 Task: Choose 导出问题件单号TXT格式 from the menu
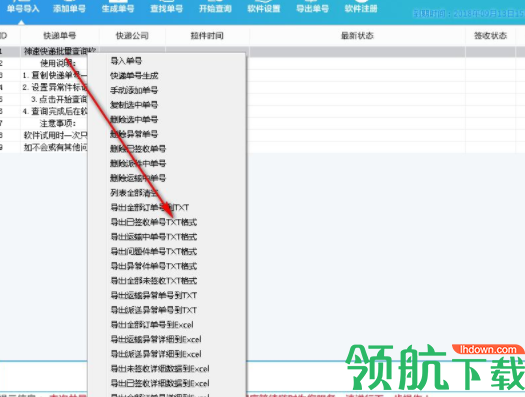[154, 251]
